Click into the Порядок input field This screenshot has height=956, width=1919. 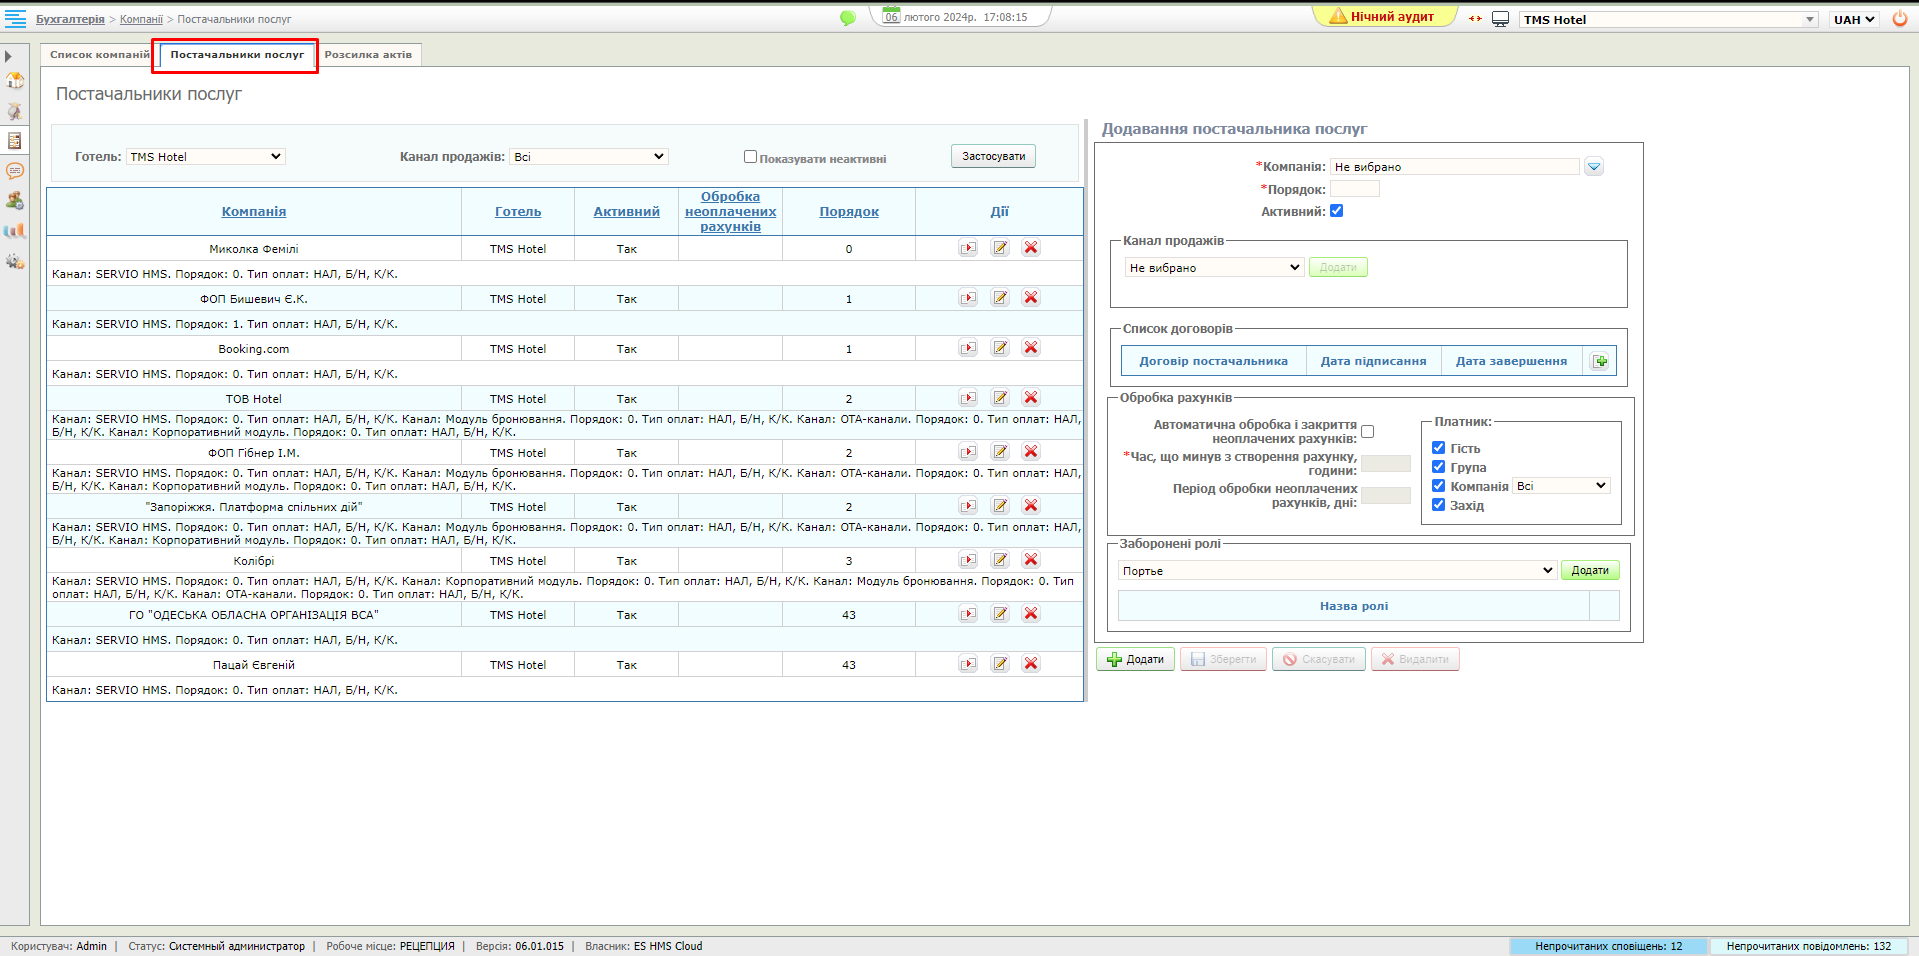click(x=1354, y=189)
